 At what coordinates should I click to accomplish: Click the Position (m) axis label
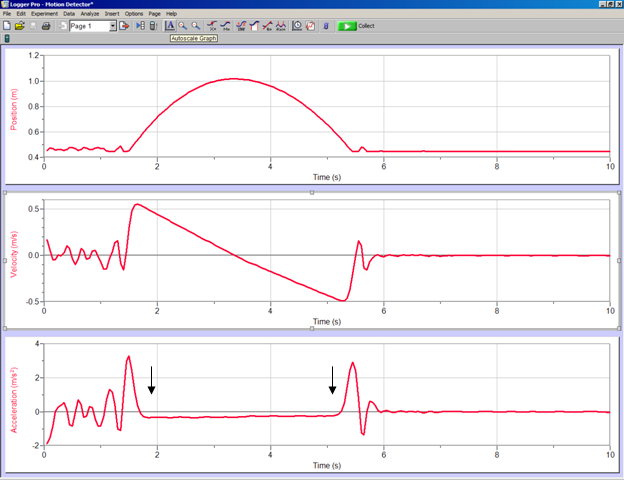tap(14, 103)
